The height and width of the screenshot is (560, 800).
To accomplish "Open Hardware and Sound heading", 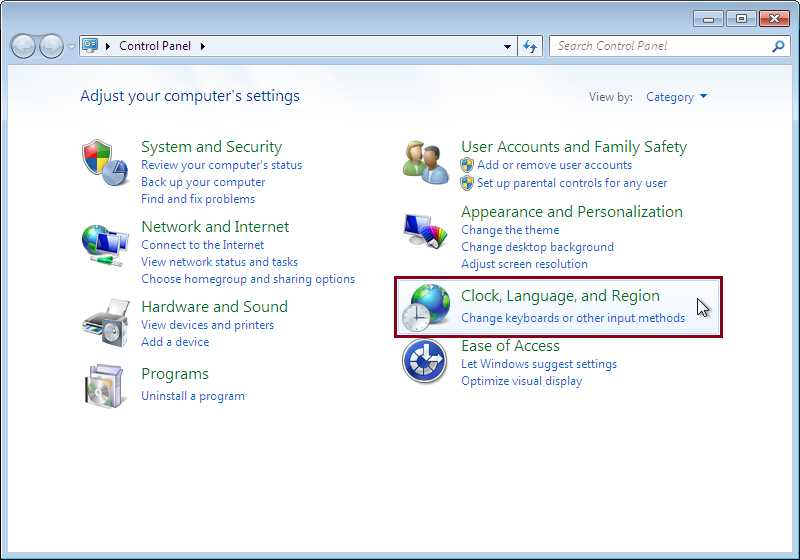I will click(x=214, y=307).
